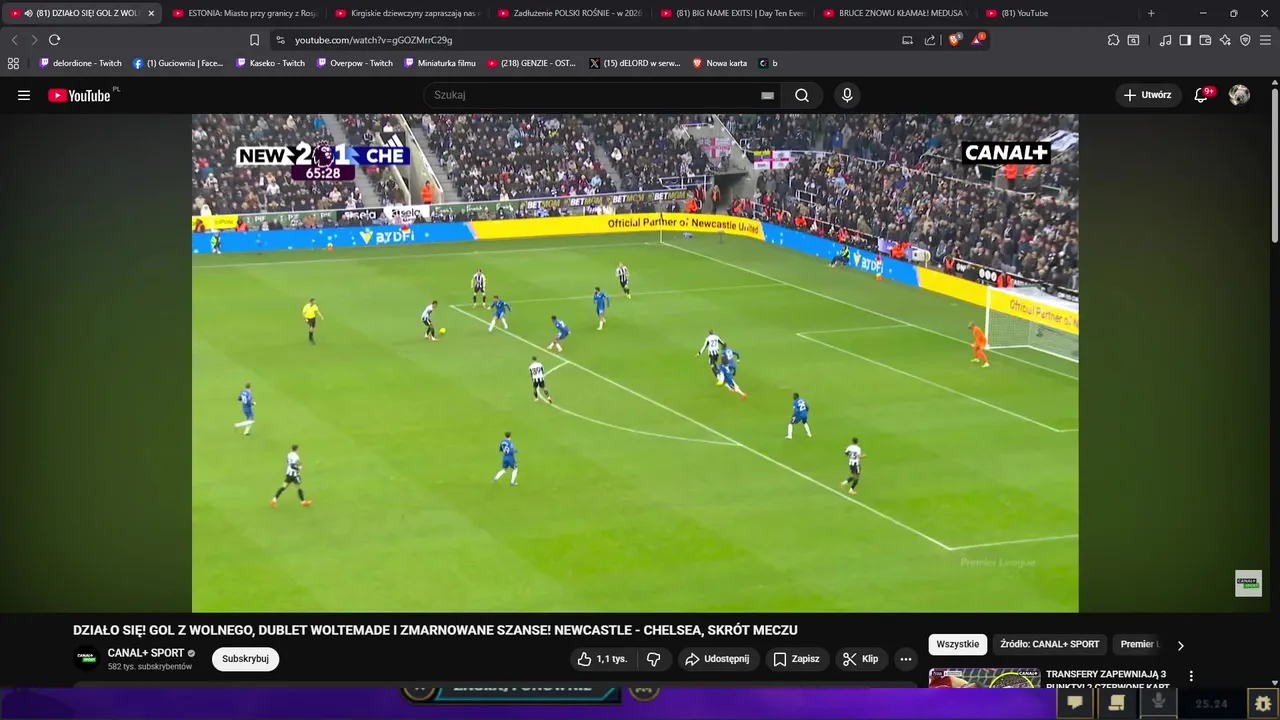The width and height of the screenshot is (1280, 720).
Task: Open Nowa karta bookmark
Action: [720, 63]
